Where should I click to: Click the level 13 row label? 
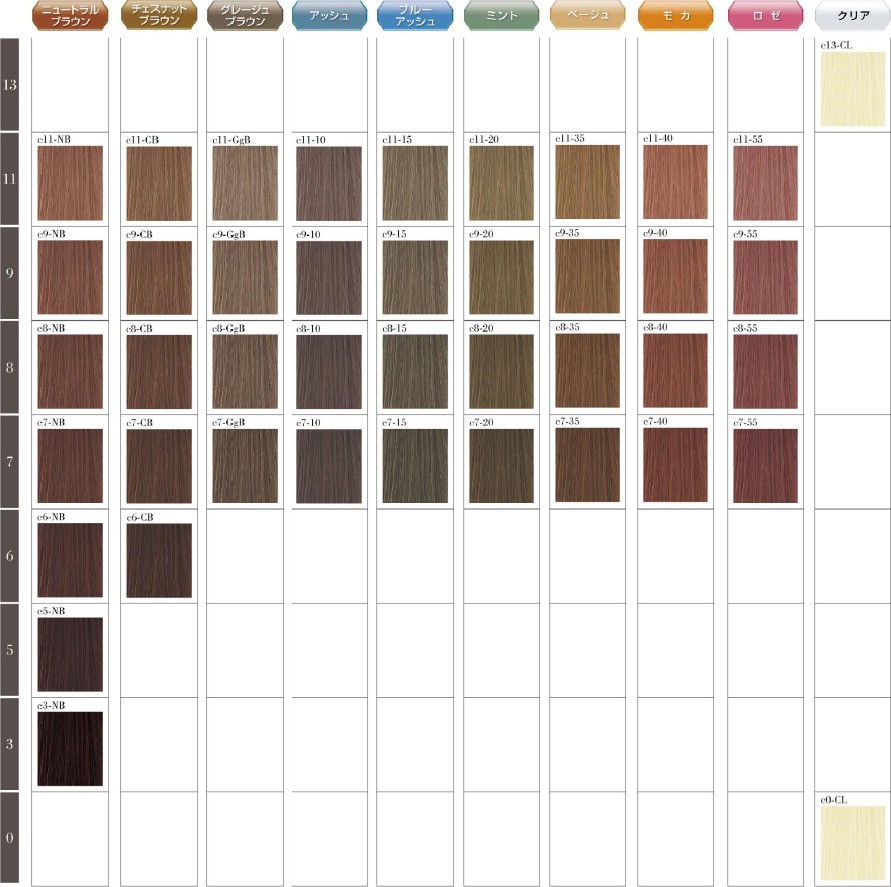(11, 85)
